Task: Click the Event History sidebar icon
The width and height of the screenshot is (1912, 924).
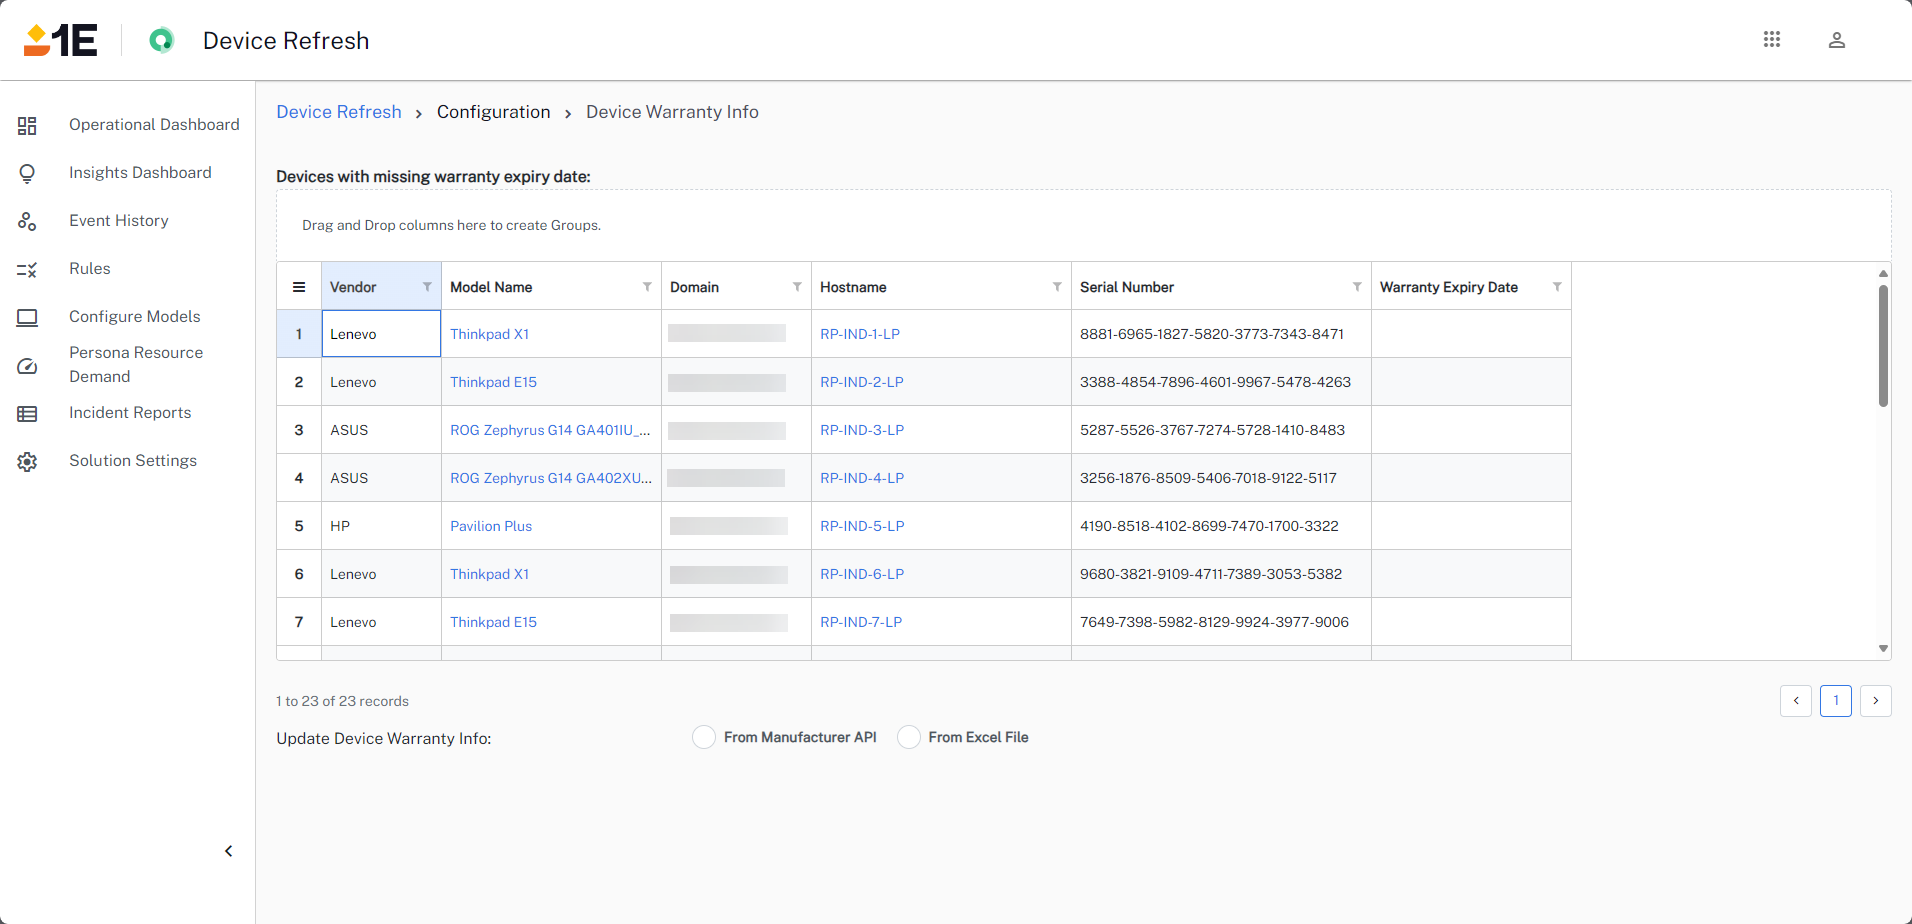Action: (27, 221)
